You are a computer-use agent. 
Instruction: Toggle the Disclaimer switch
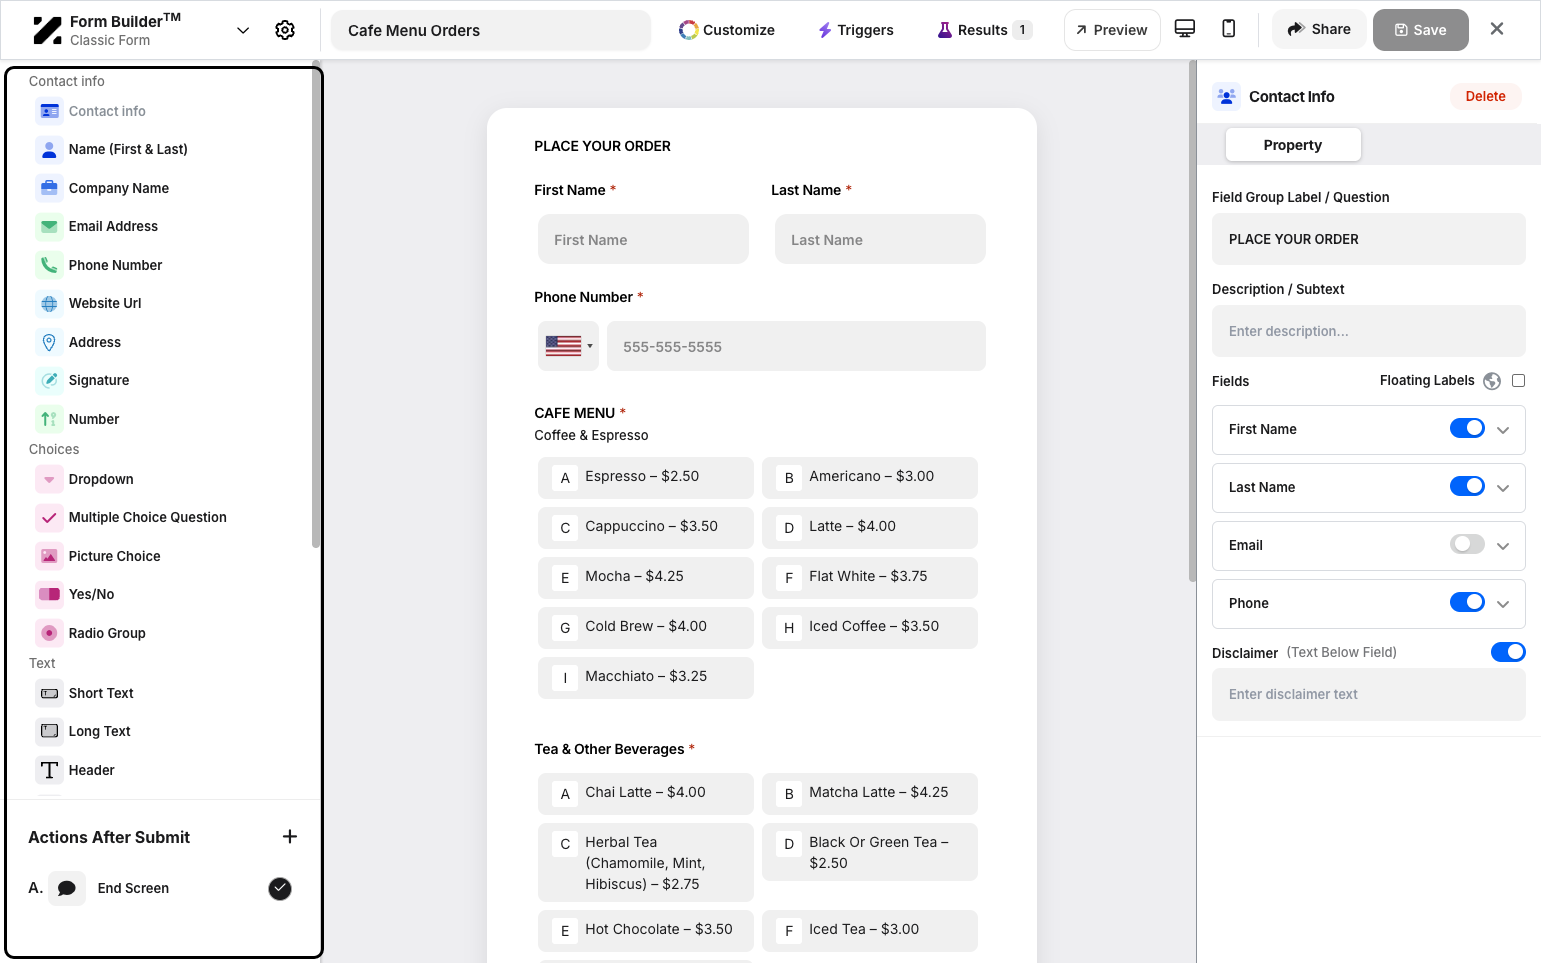1508,652
